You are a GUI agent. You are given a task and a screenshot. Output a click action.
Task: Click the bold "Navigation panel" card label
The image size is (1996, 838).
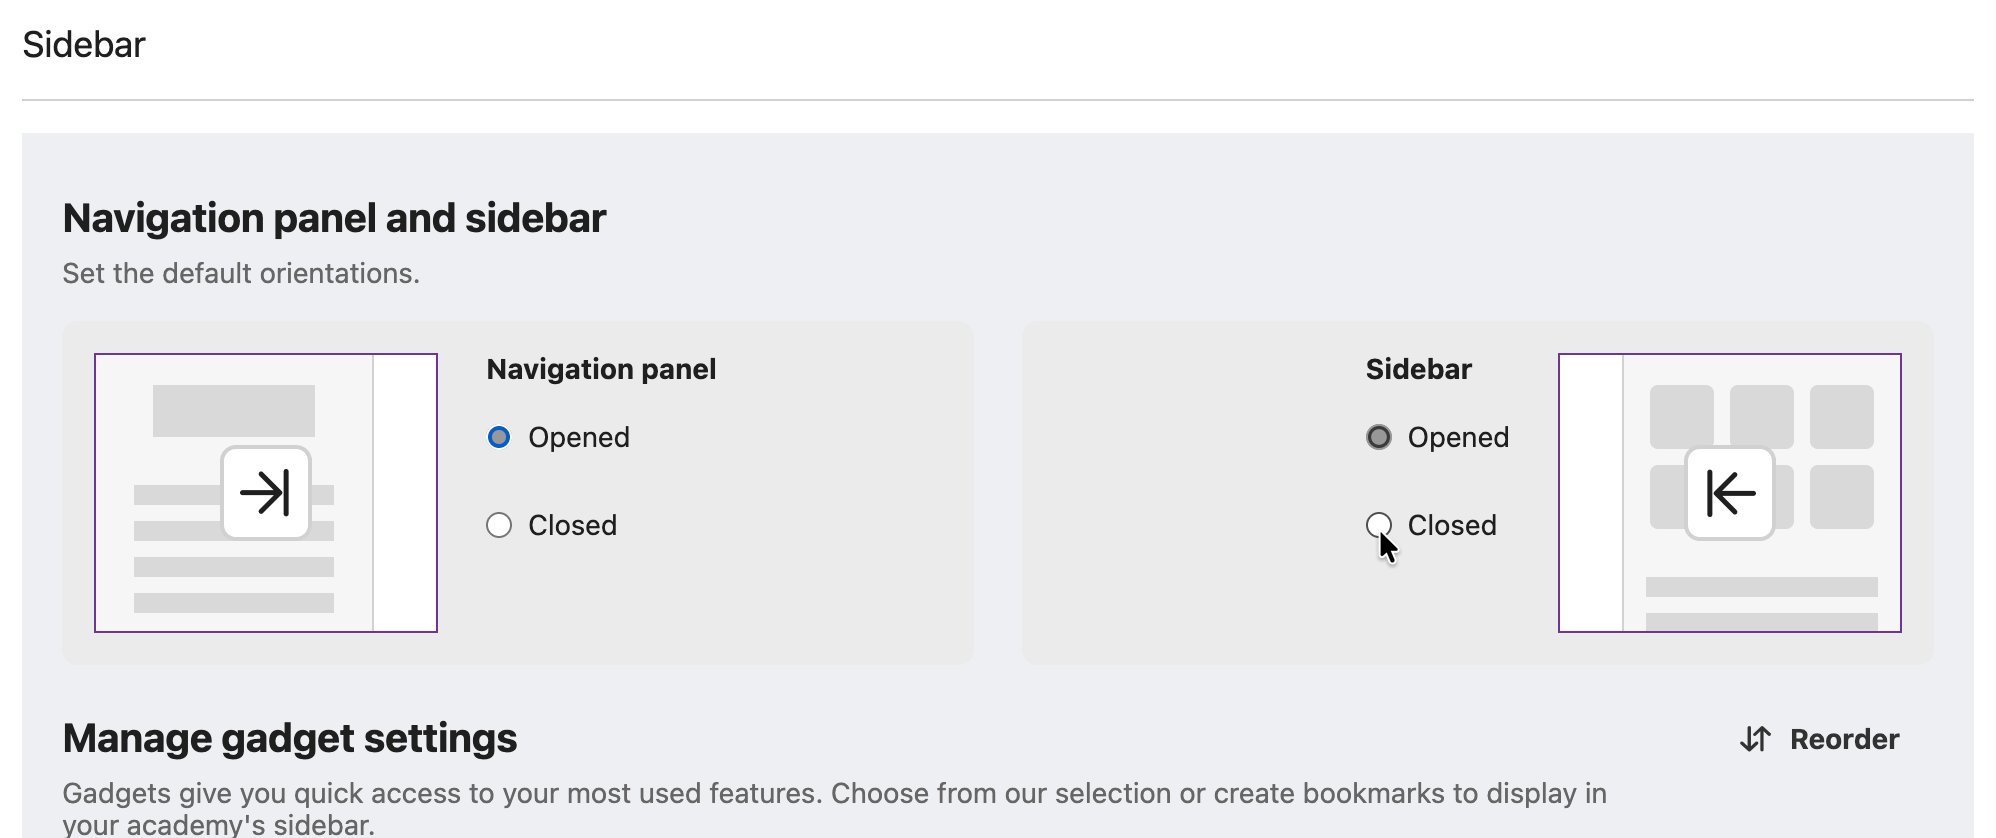(601, 369)
